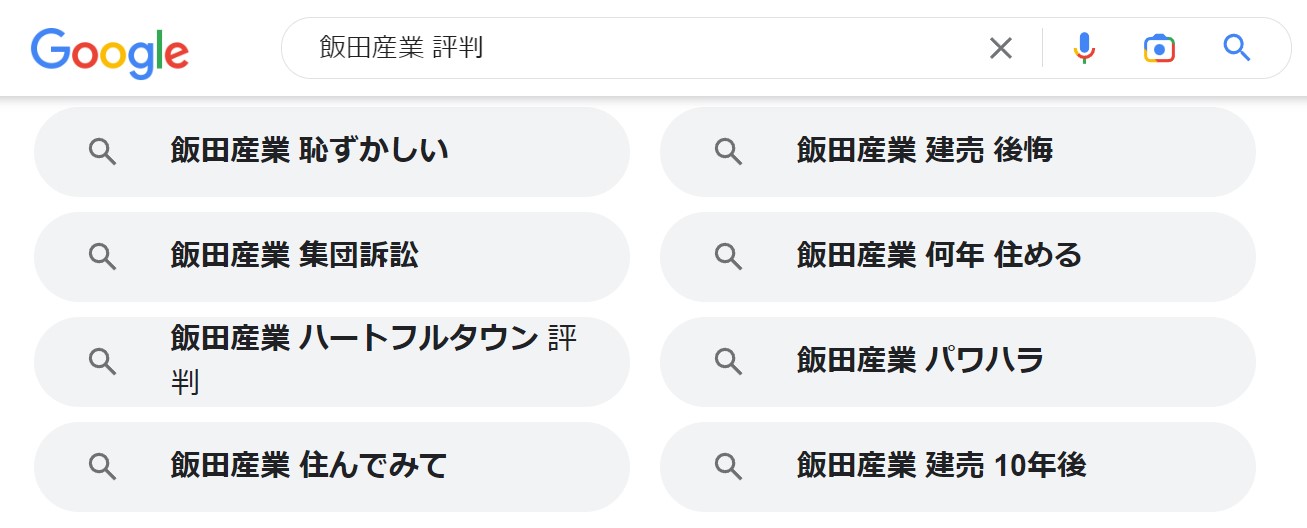Open related search 飯田産業 何年 住める
Image resolution: width=1307 pixels, height=528 pixels.
tap(958, 257)
